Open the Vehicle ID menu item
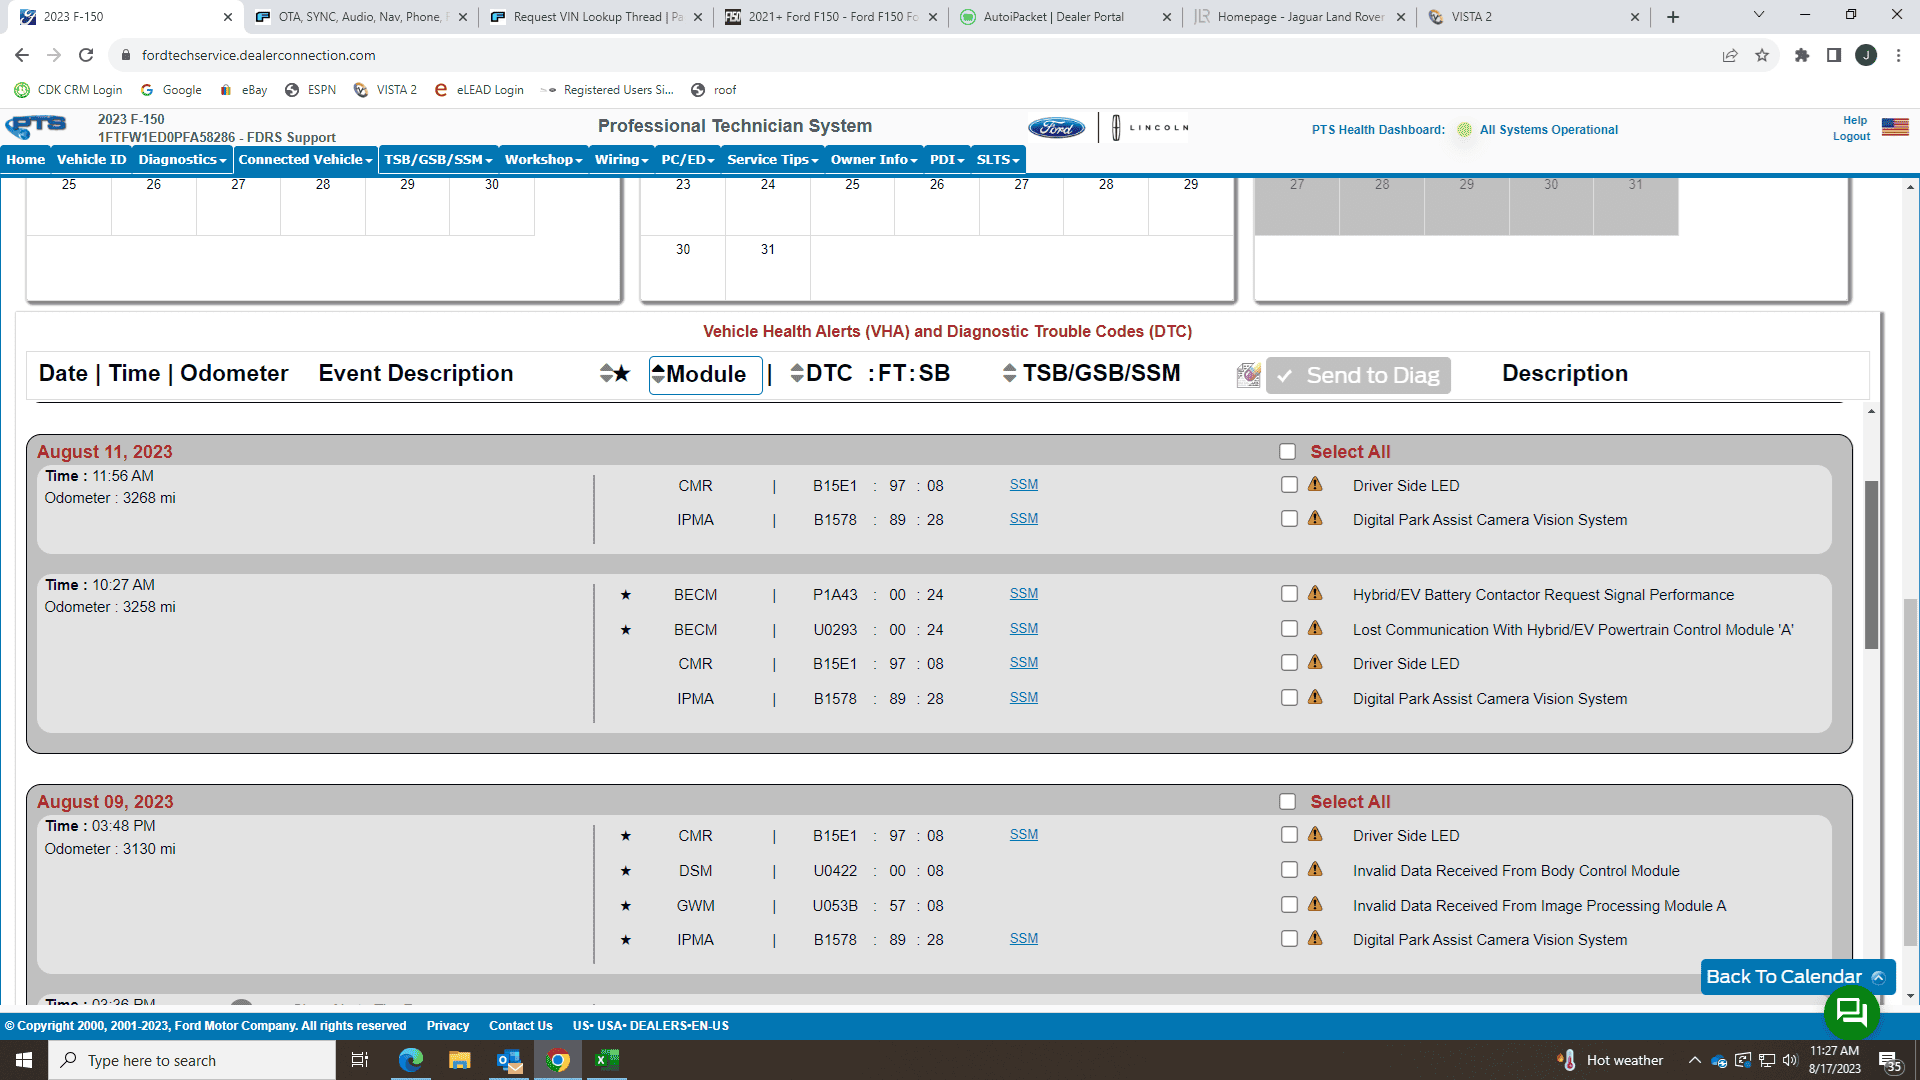Viewport: 1920px width, 1080px height. 91,160
